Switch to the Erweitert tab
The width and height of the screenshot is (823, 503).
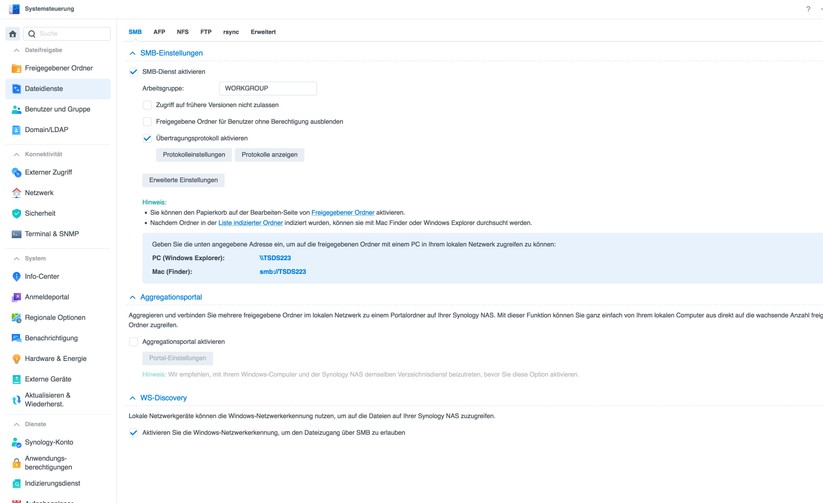[x=263, y=32]
